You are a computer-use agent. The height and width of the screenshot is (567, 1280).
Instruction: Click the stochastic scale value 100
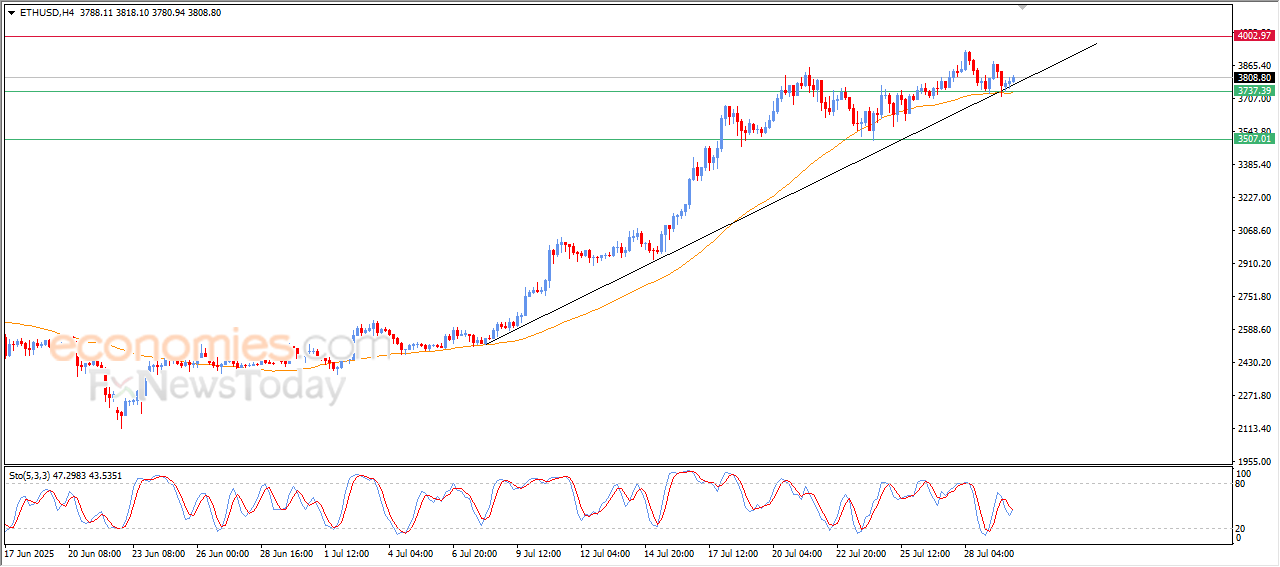coord(1243,473)
